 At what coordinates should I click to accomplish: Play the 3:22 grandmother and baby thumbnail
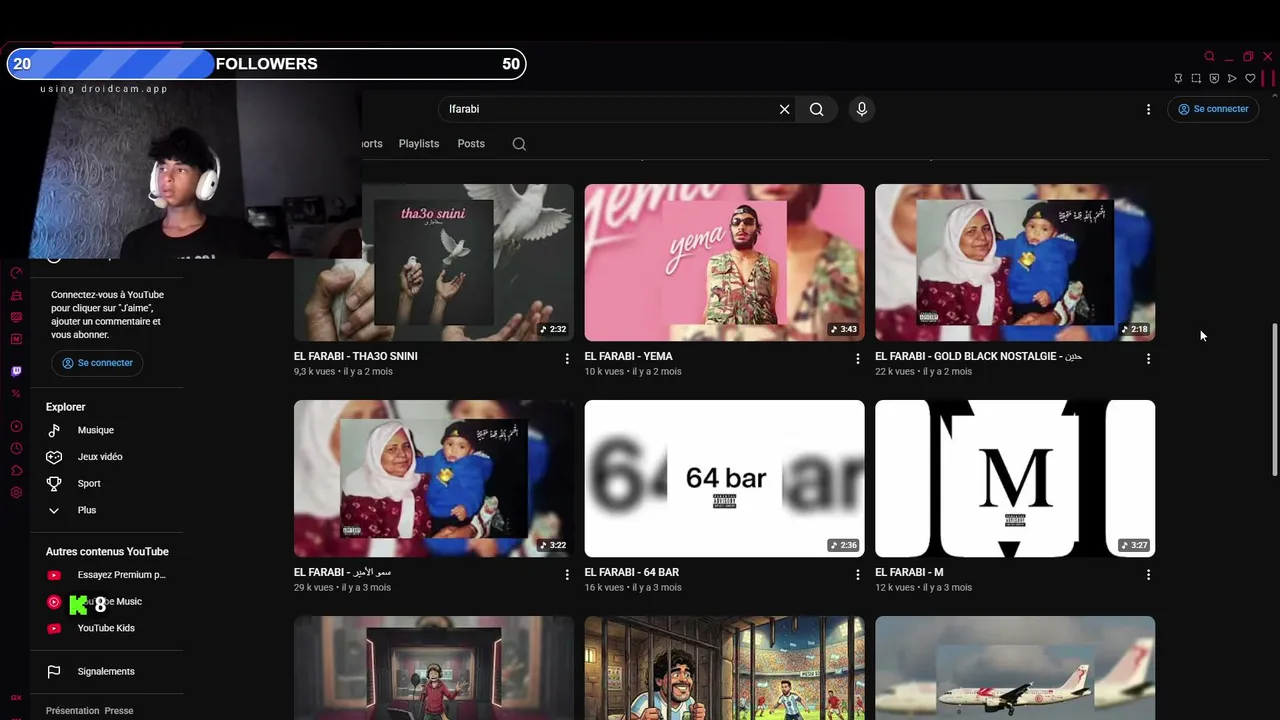click(434, 478)
